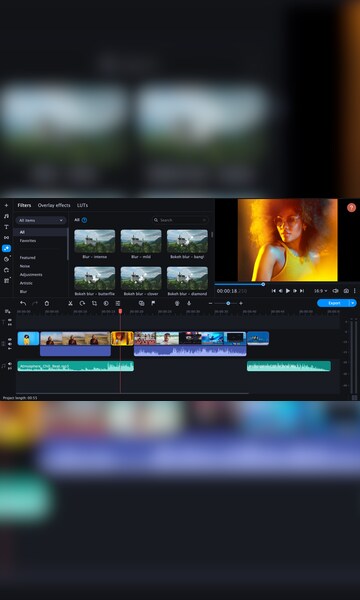The height and width of the screenshot is (600, 360).
Task: Play the preview video
Action: [x=288, y=291]
